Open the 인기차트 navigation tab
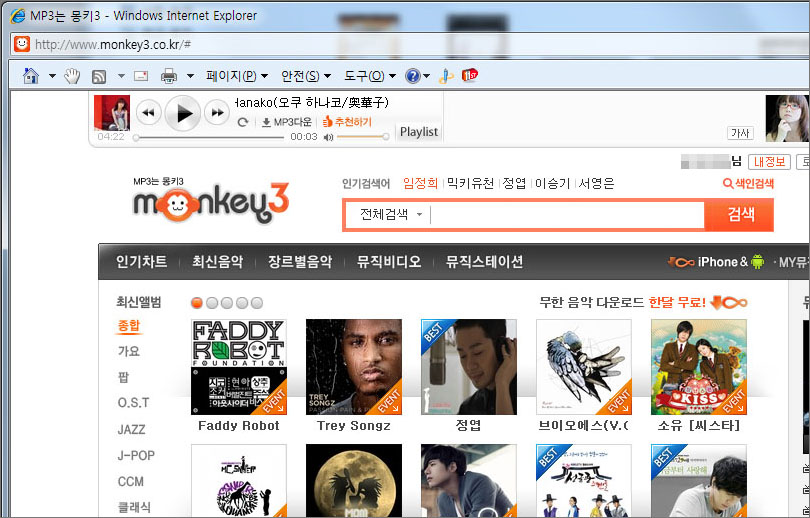The image size is (810, 518). 141,262
